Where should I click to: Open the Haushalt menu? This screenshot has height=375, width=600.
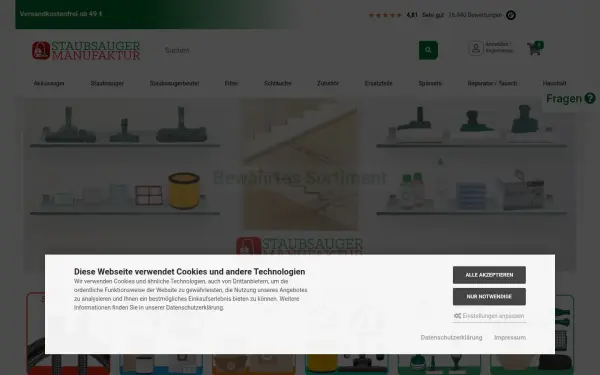coord(554,83)
